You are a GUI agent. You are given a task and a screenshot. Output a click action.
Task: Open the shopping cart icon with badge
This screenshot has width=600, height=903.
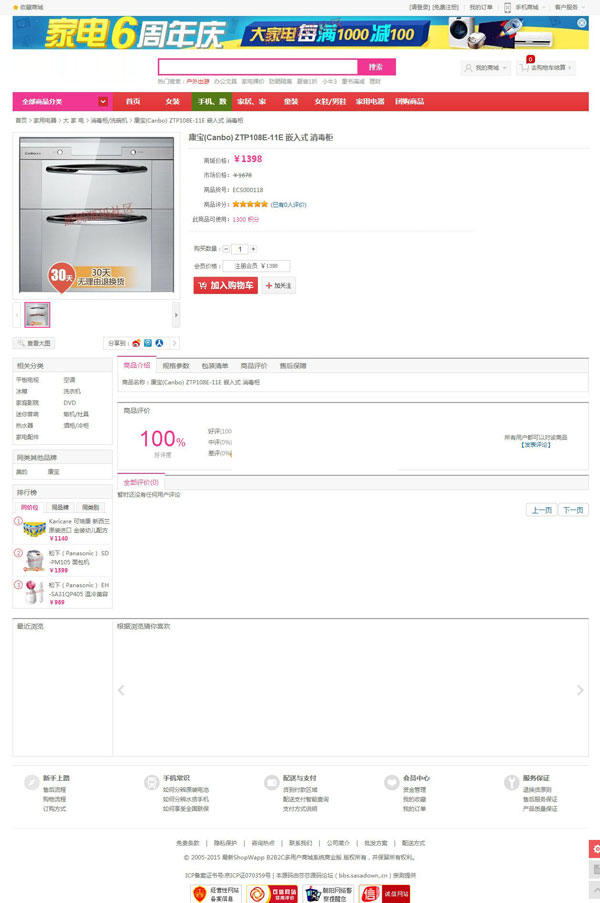point(525,67)
